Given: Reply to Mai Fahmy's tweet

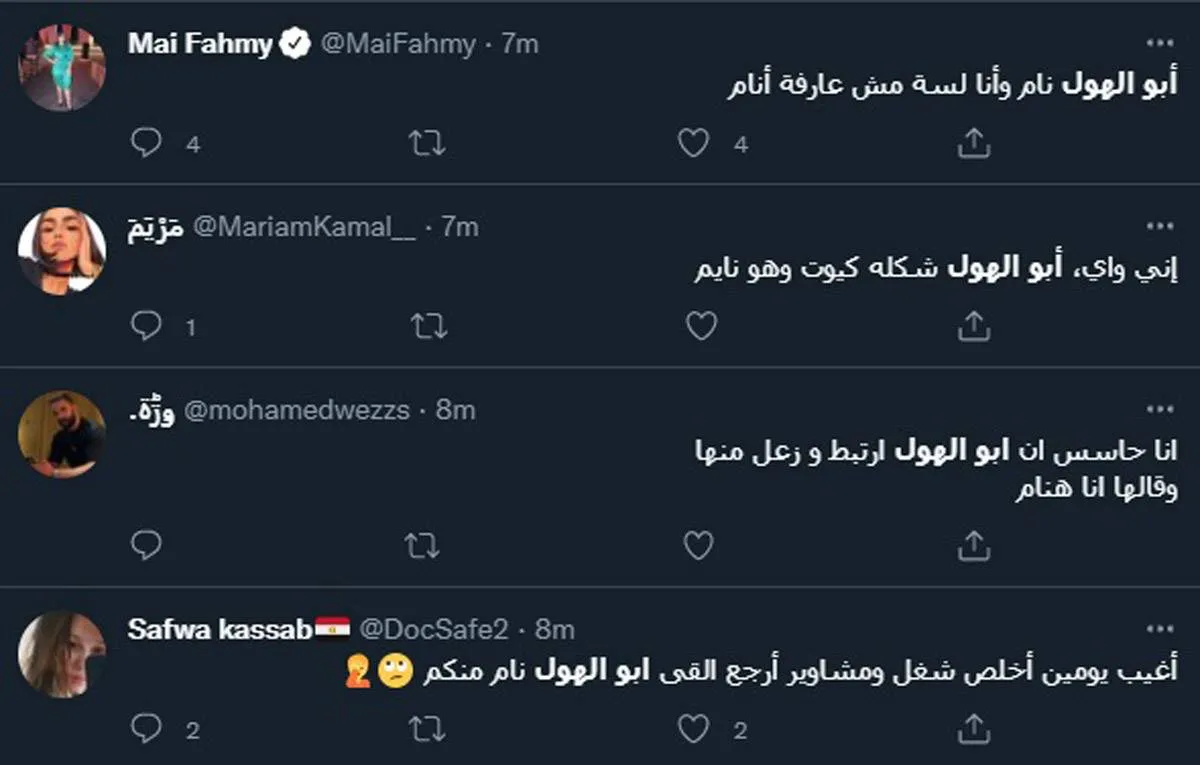Looking at the screenshot, I should click(146, 144).
